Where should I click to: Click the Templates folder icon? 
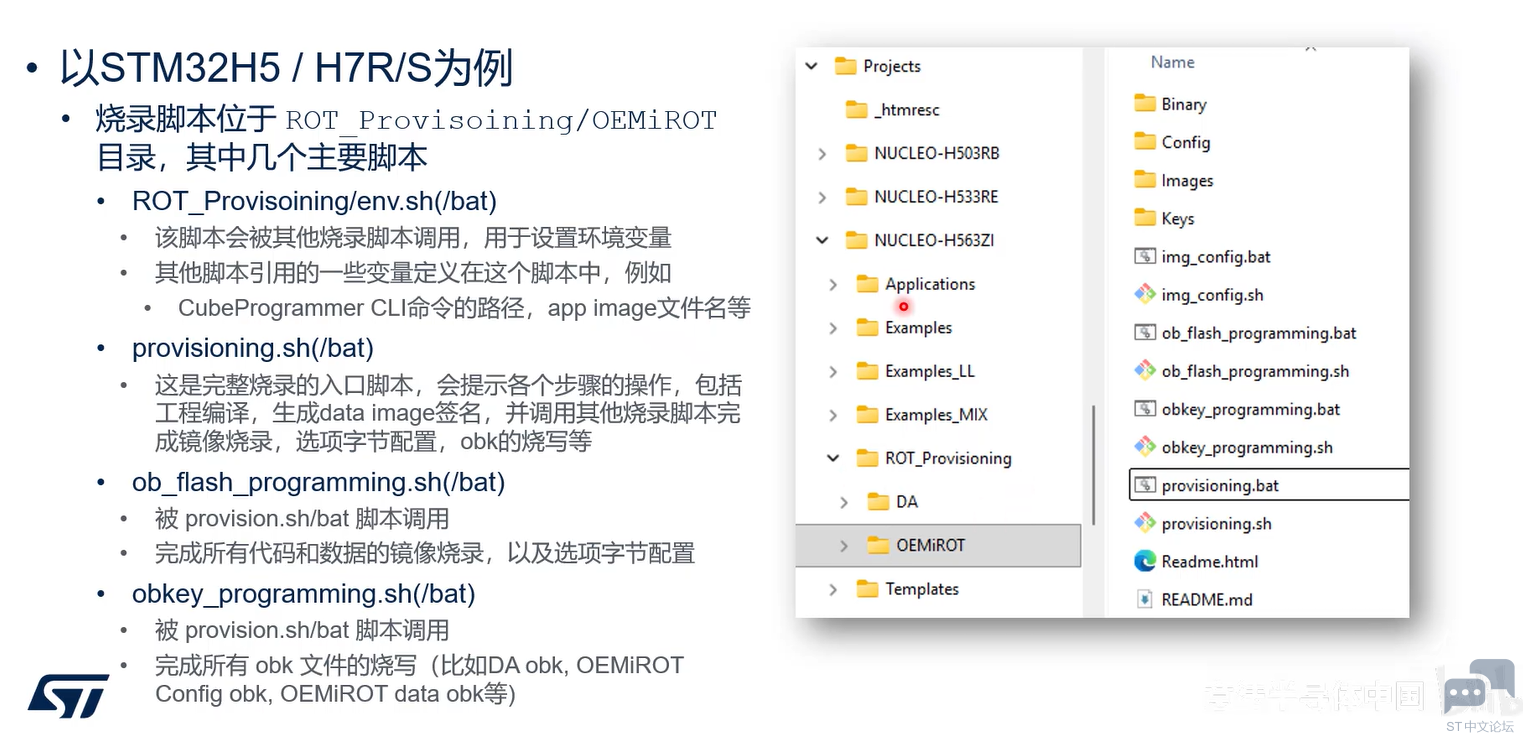click(x=867, y=589)
